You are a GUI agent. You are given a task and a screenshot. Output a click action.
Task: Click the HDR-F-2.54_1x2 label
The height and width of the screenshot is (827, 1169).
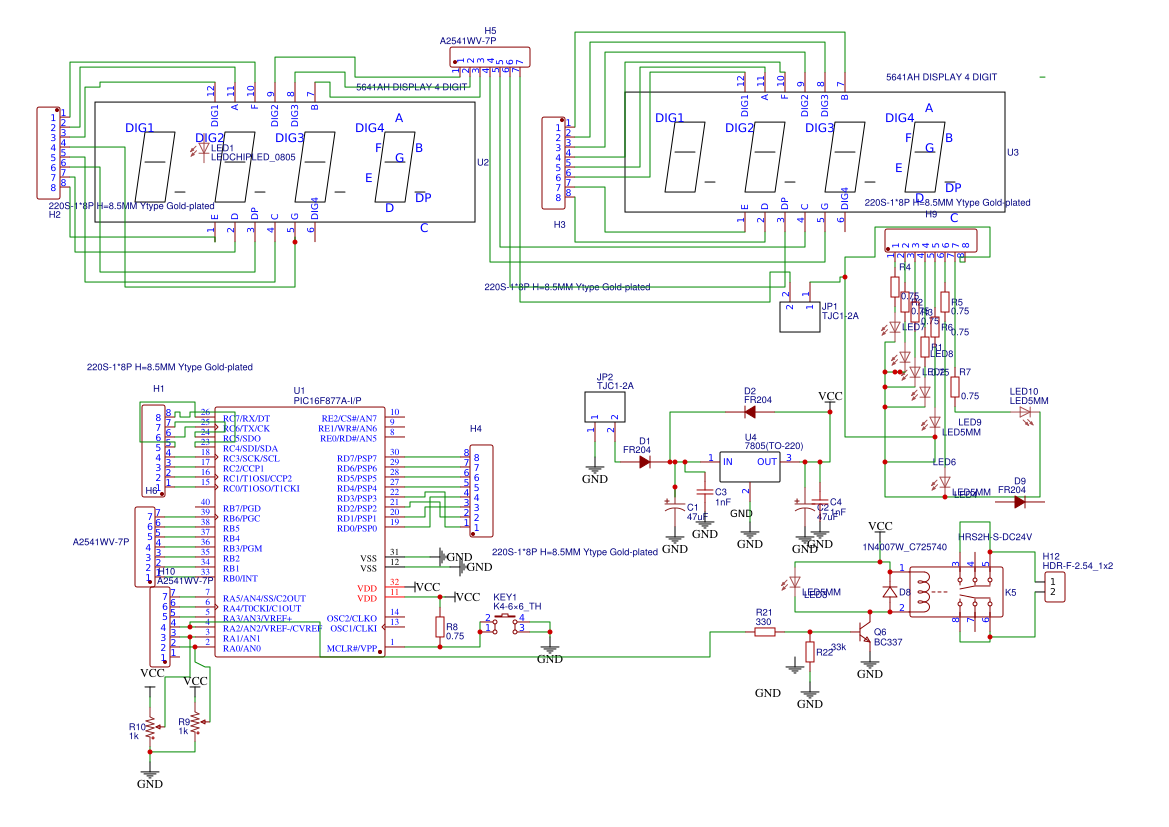click(x=1078, y=566)
